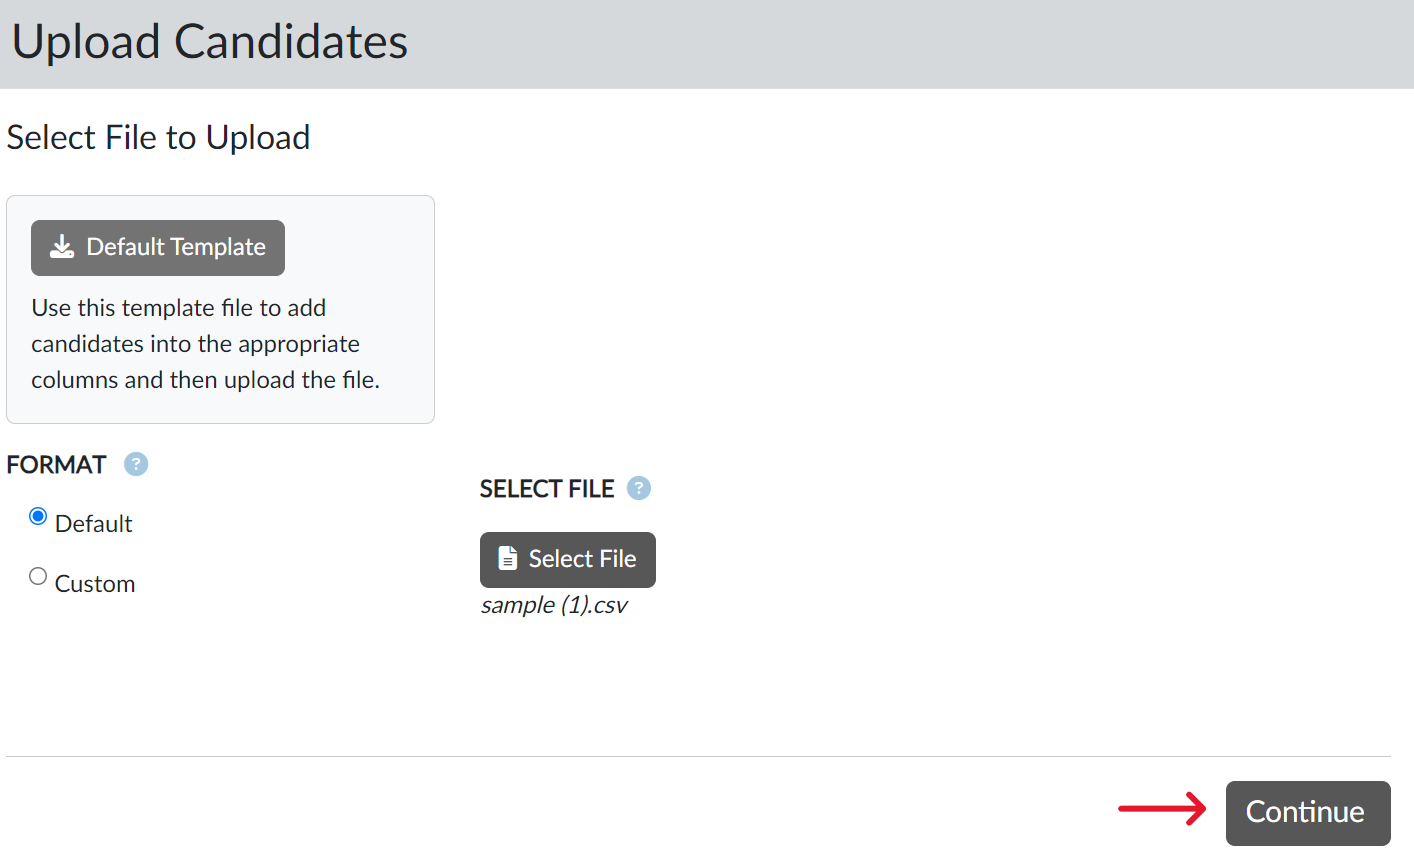Open the help icon beside SELECT FILE
Viewport: 1414px width, 865px height.
point(638,488)
